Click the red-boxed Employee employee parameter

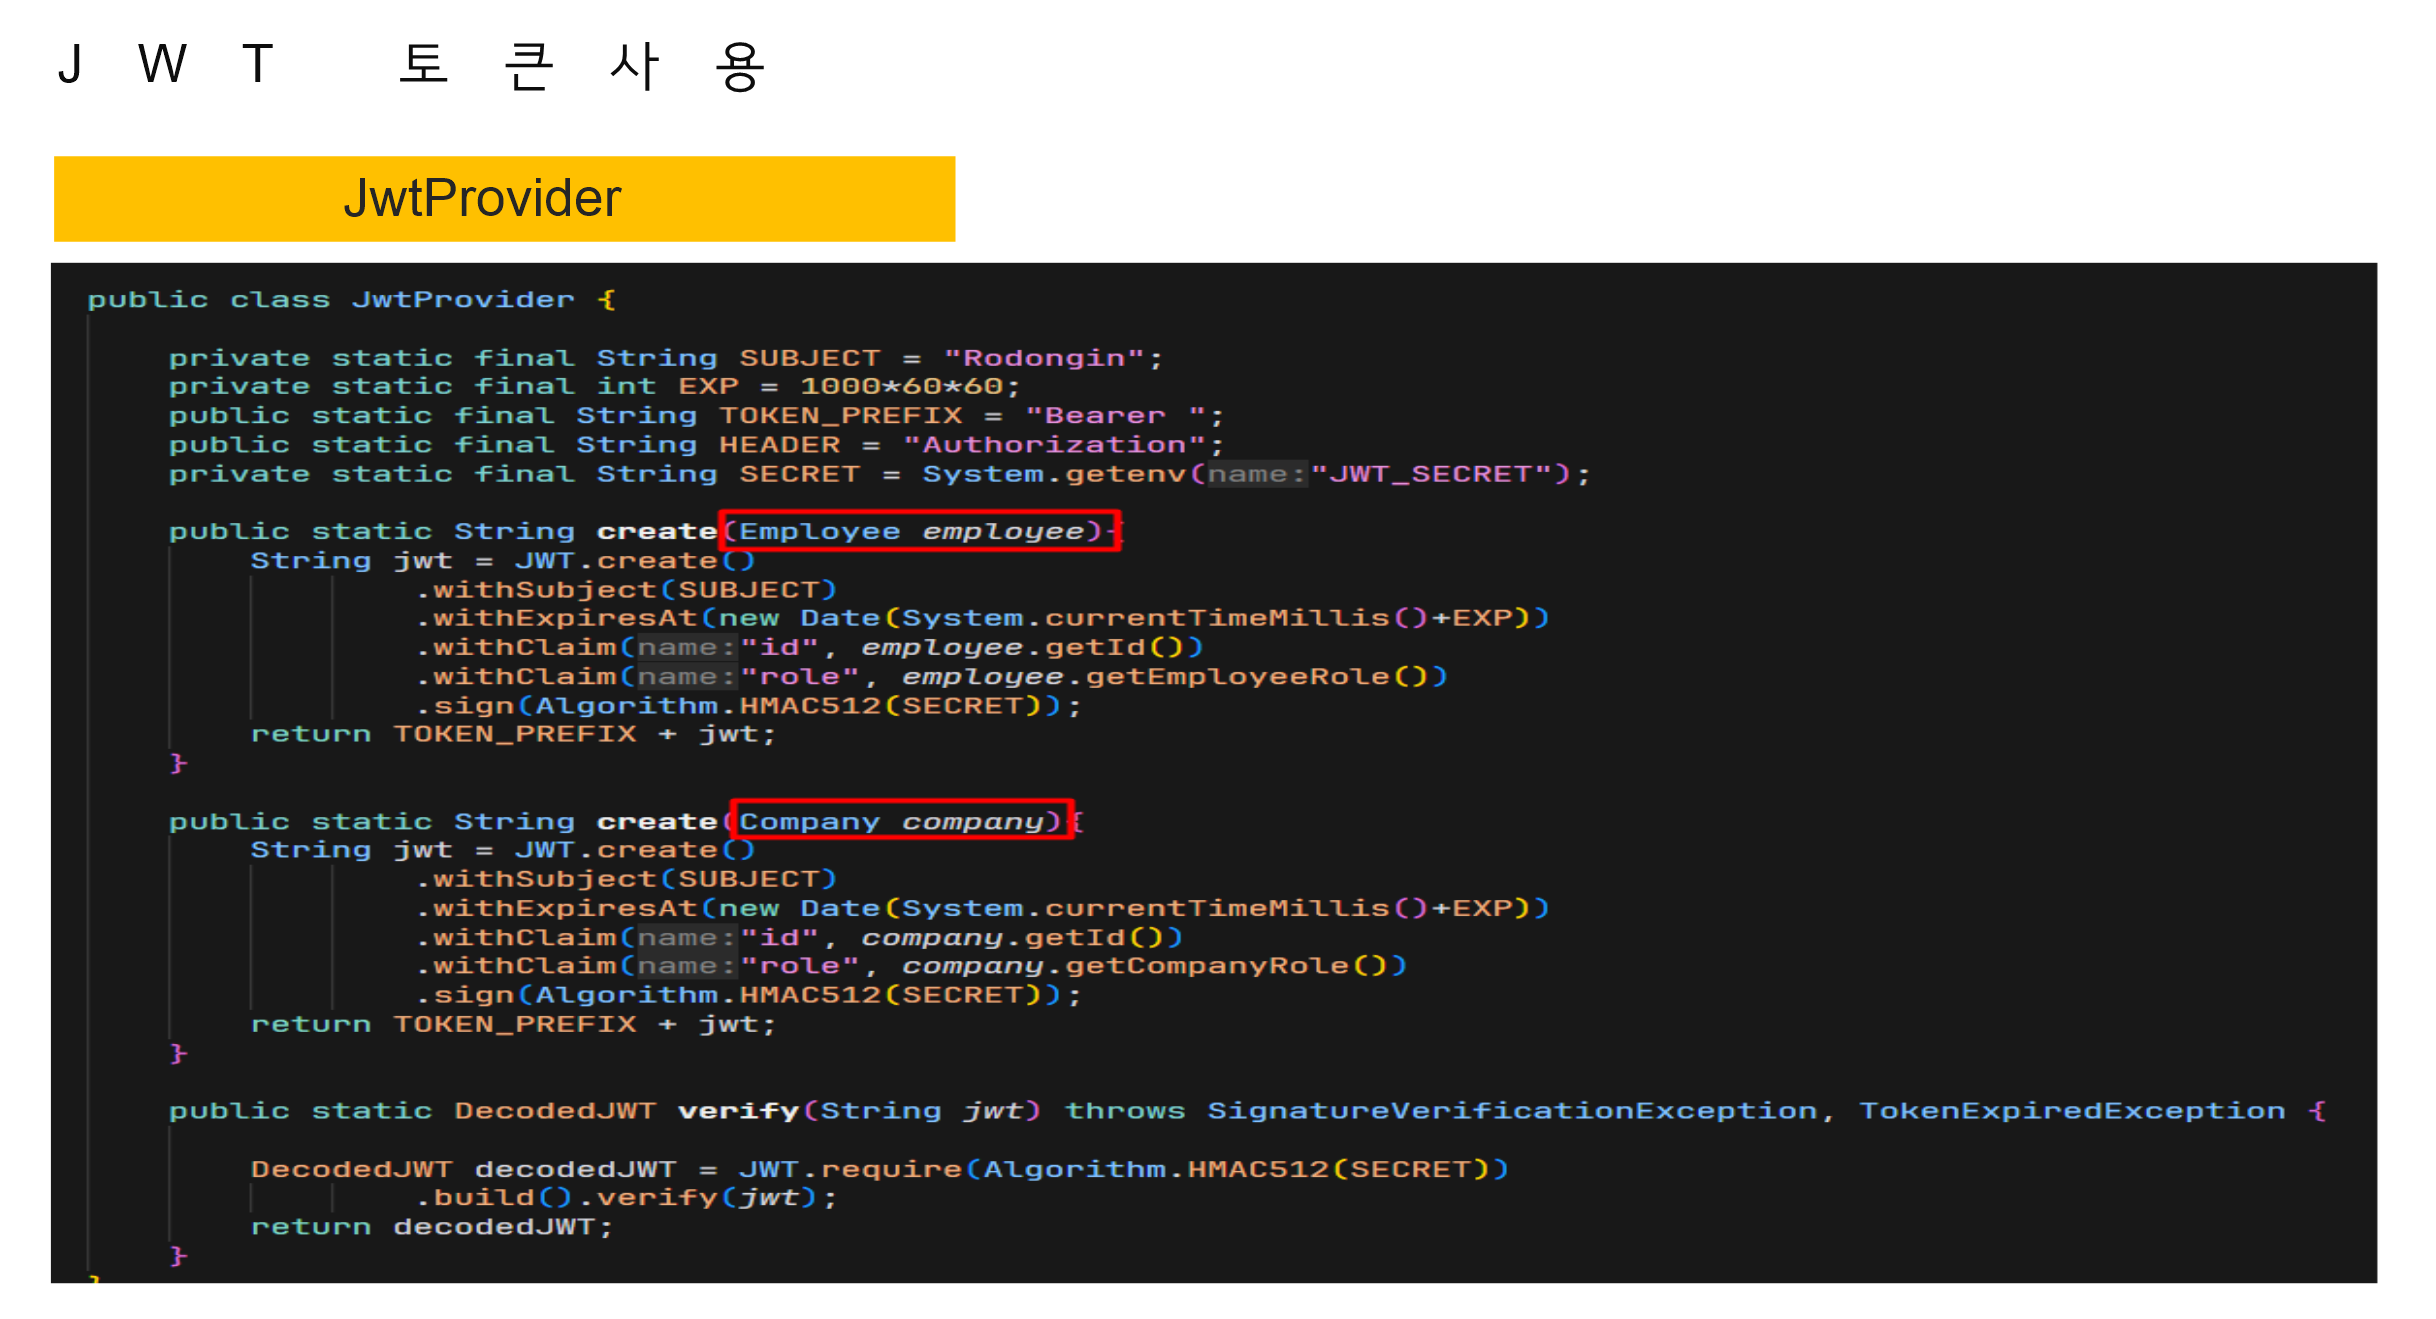918,531
